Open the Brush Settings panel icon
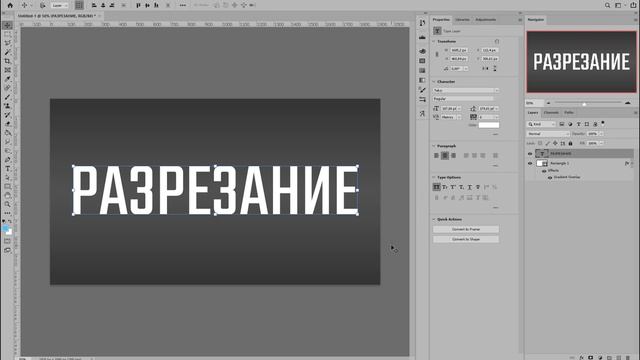The height and width of the screenshot is (360, 640). coord(422,90)
